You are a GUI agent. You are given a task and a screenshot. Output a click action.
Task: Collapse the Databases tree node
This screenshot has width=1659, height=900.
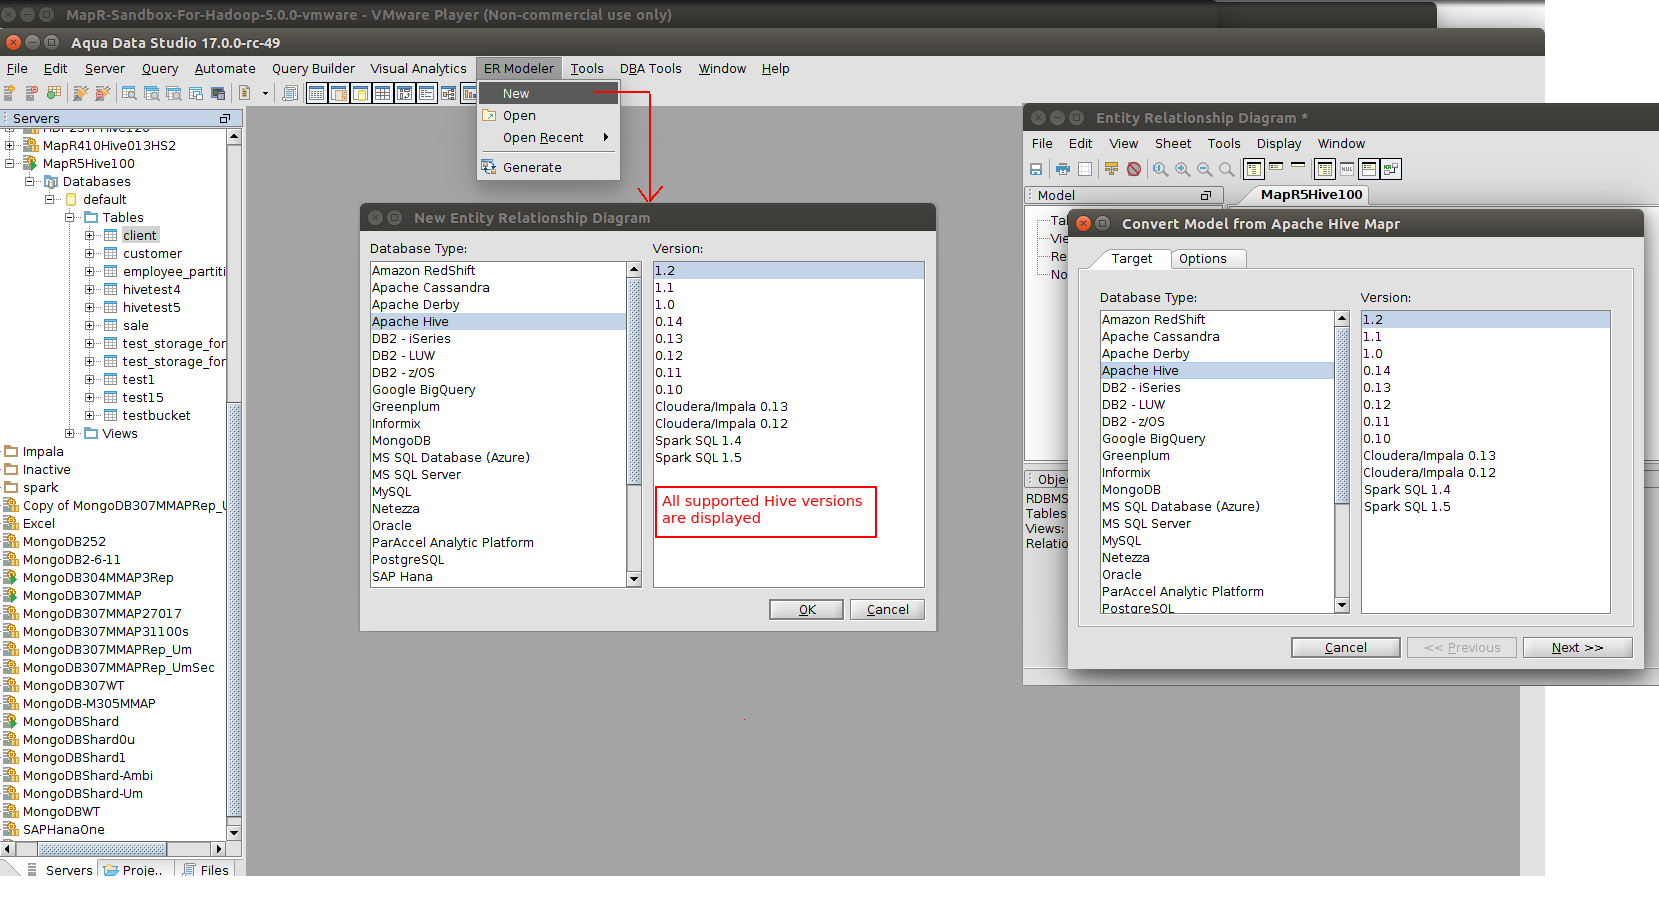click(x=29, y=181)
